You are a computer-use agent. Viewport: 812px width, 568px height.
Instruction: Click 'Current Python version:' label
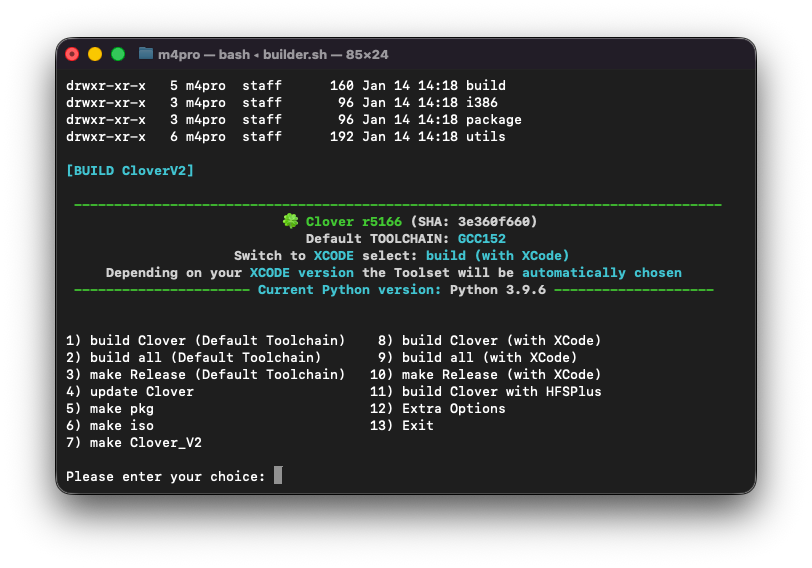point(350,290)
